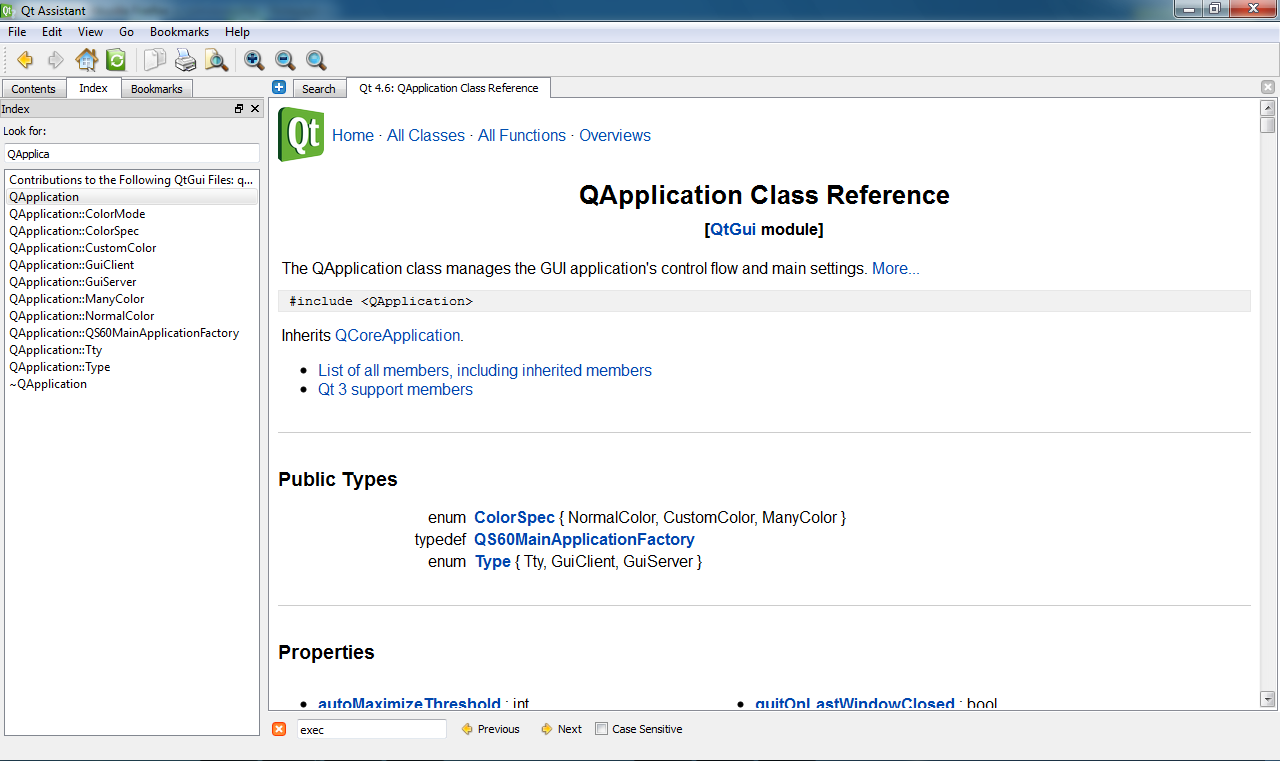
Task: Open the ColorSpec enum link
Action: pyautogui.click(x=514, y=517)
